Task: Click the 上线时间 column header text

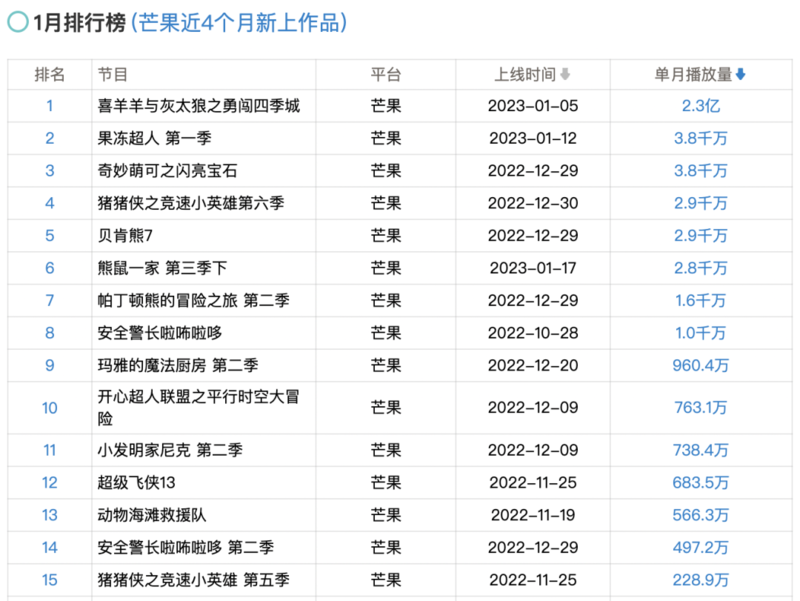Action: 525,74
